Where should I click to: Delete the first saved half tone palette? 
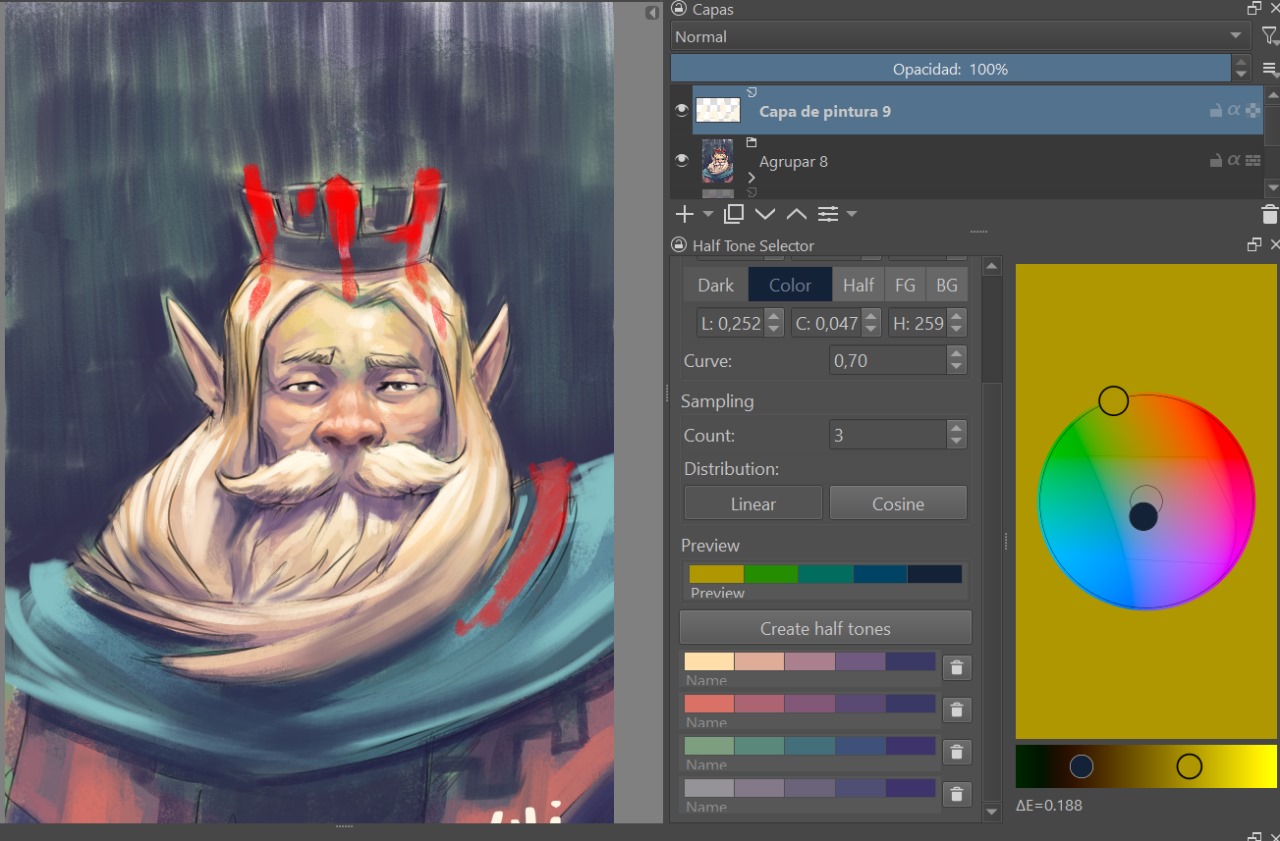pyautogui.click(x=956, y=668)
